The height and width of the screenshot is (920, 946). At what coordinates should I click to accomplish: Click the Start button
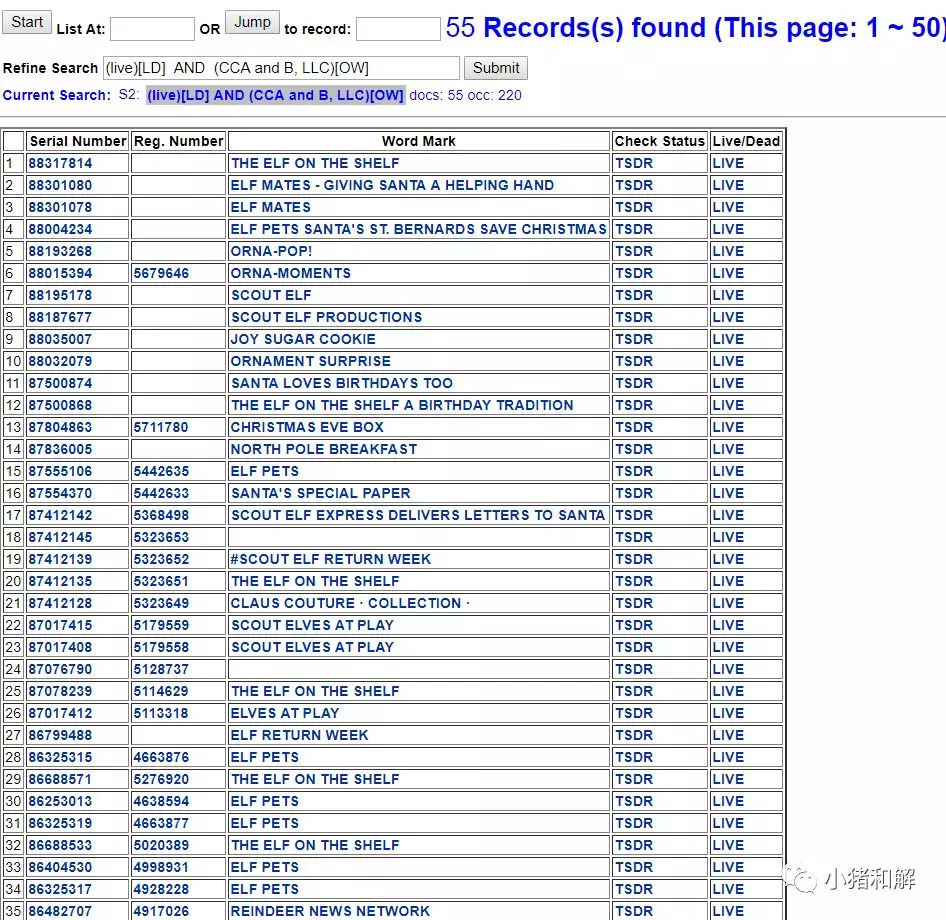27,22
